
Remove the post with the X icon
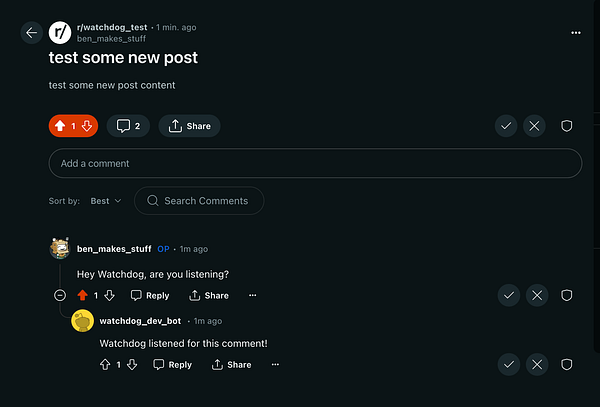click(x=534, y=126)
